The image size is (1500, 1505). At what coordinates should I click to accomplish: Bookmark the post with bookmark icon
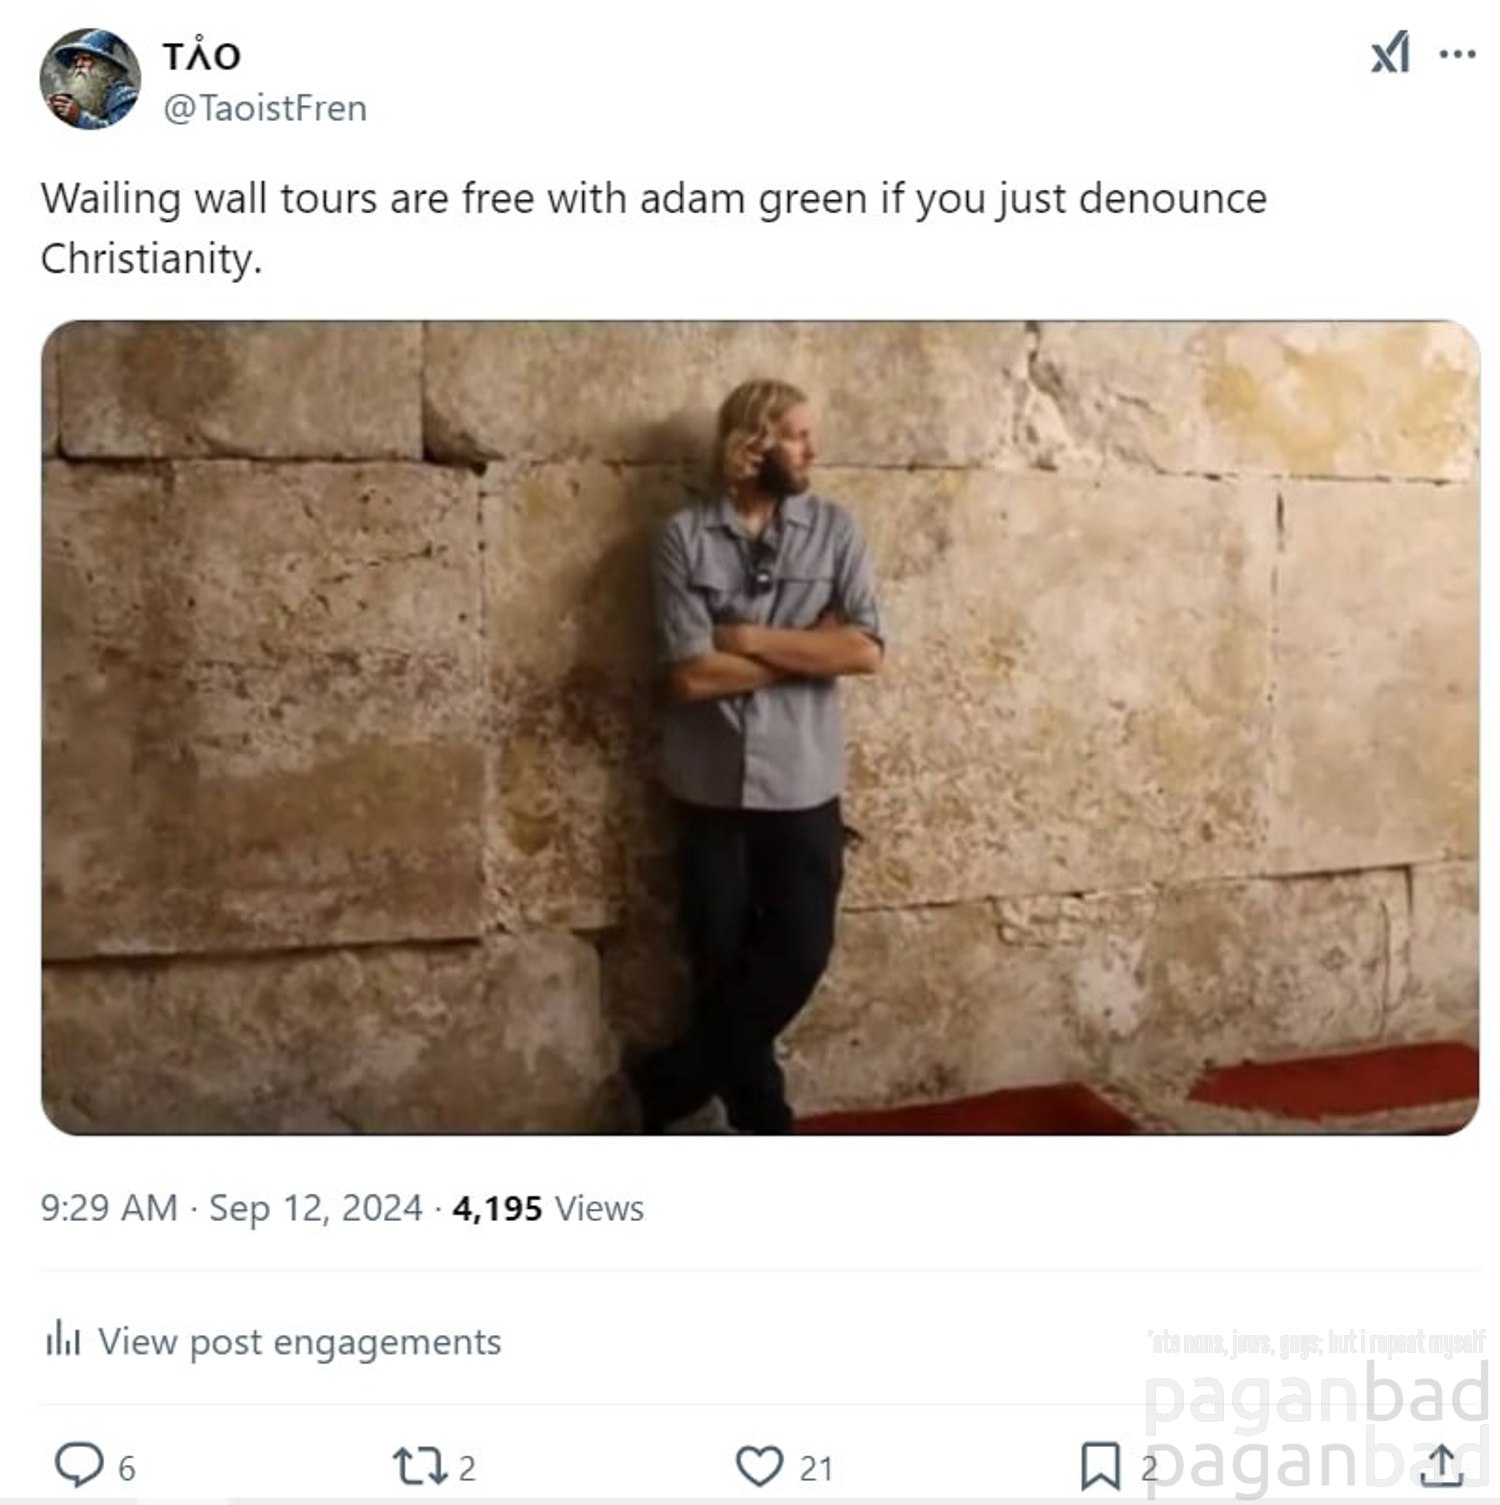pyautogui.click(x=1100, y=1467)
